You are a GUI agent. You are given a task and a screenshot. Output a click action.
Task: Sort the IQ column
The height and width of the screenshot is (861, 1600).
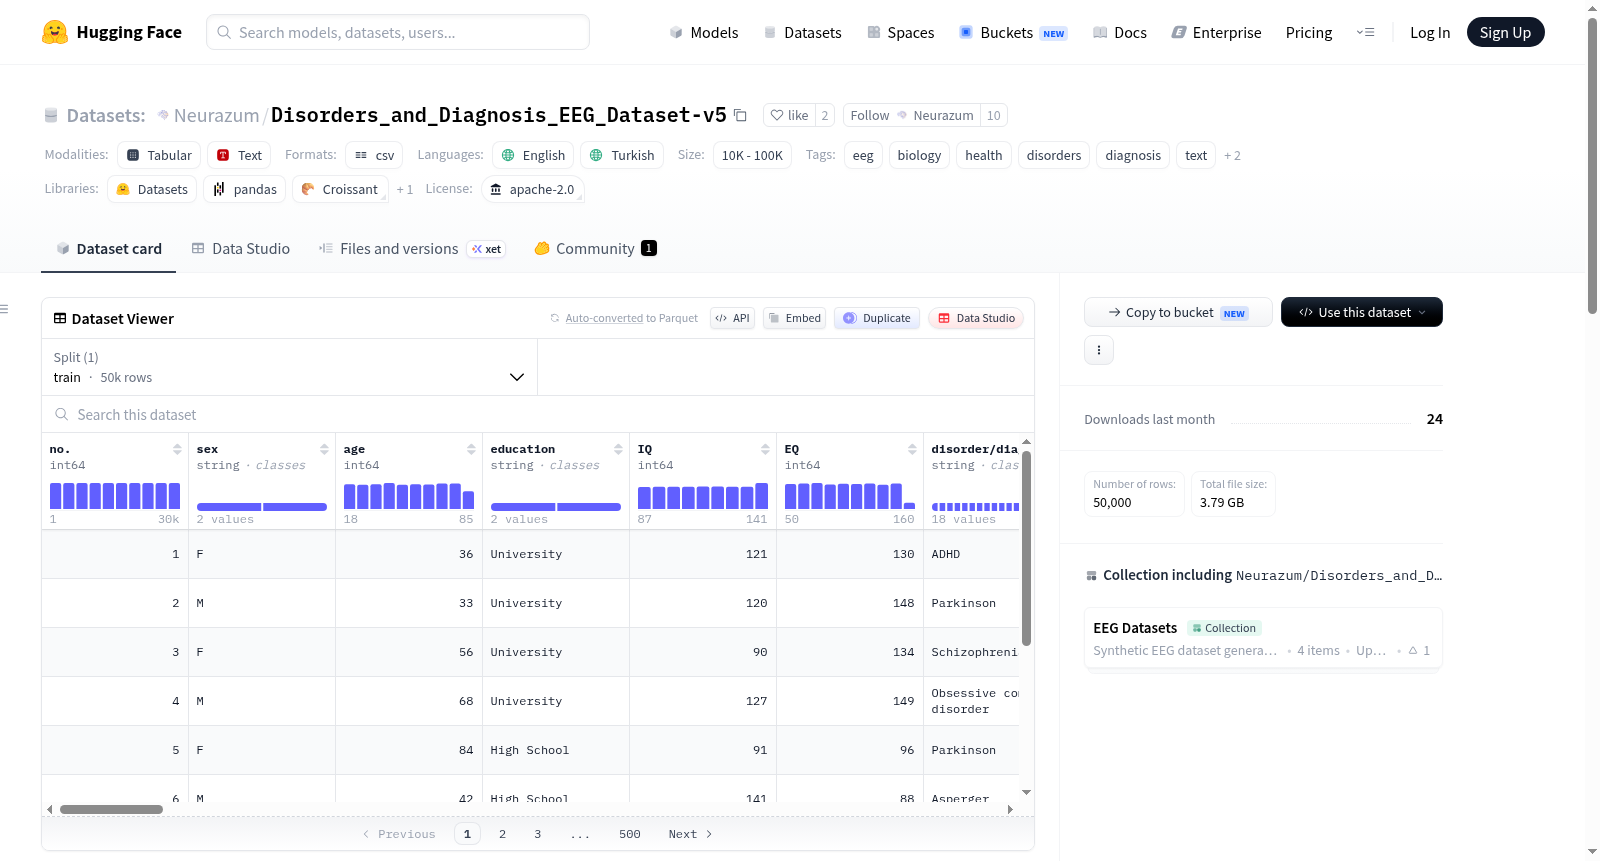click(765, 449)
